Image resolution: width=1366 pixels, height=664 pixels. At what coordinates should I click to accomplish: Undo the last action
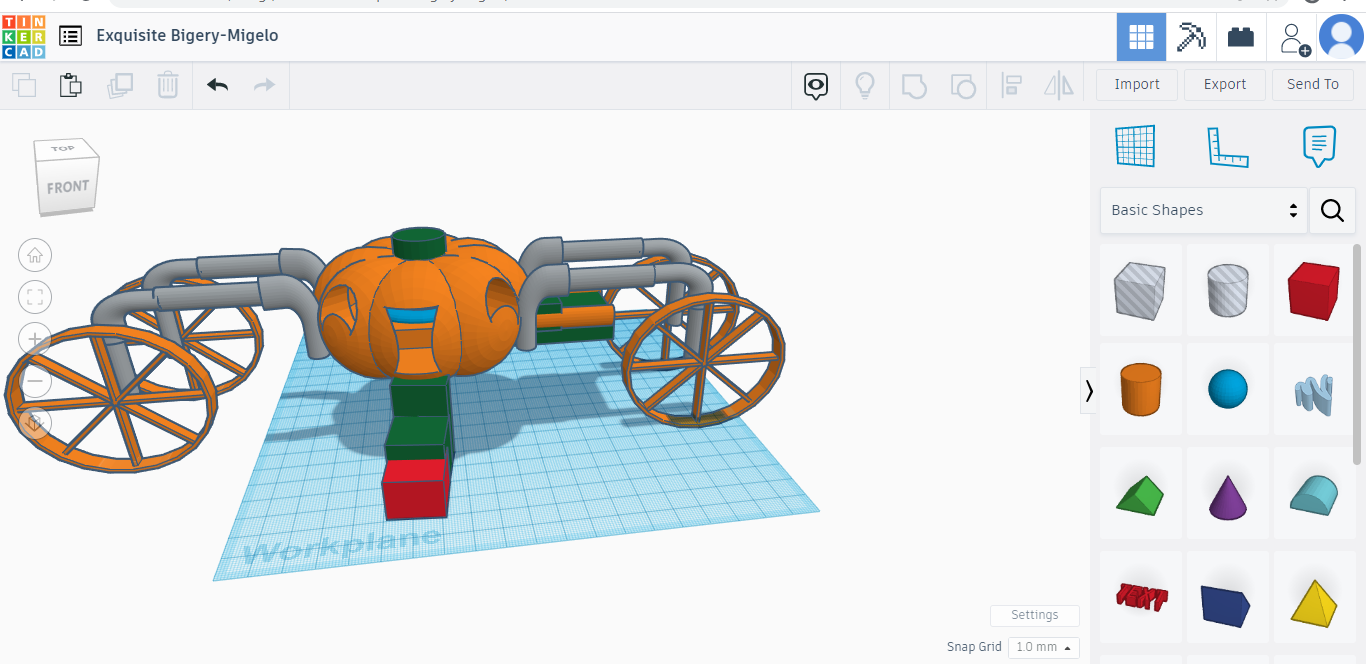[x=217, y=85]
